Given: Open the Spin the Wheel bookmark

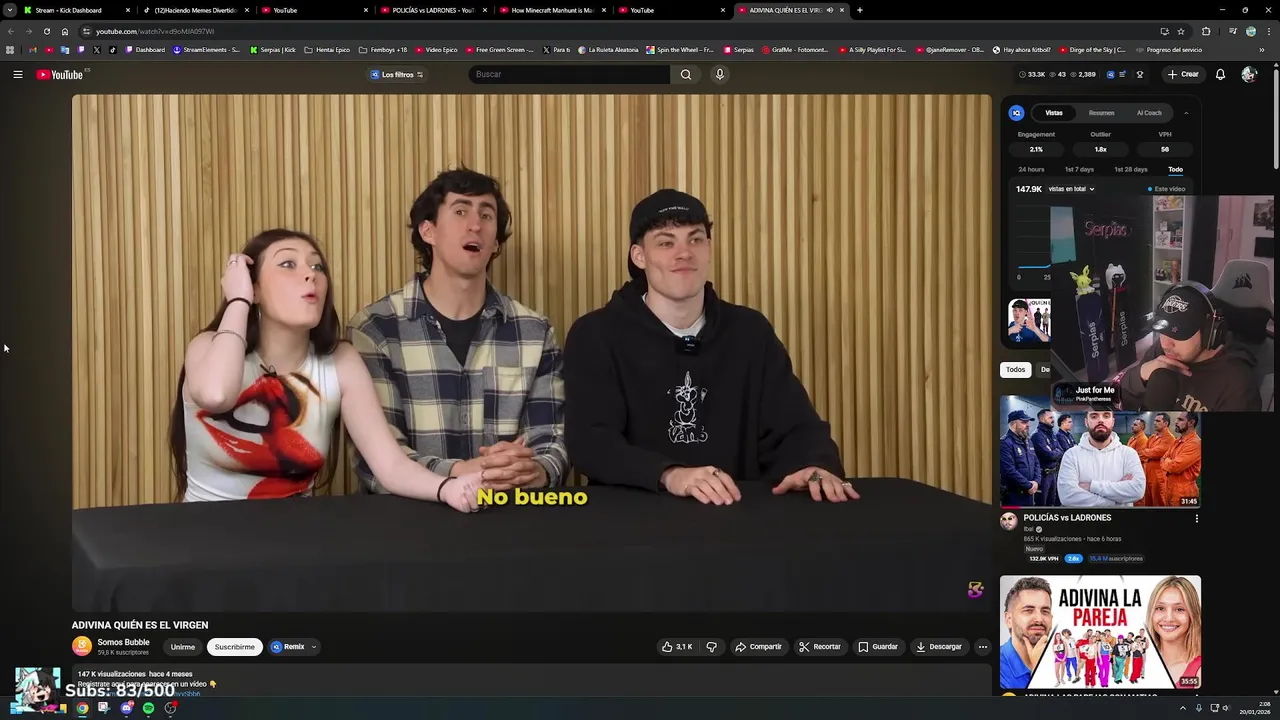Looking at the screenshot, I should [x=680, y=49].
